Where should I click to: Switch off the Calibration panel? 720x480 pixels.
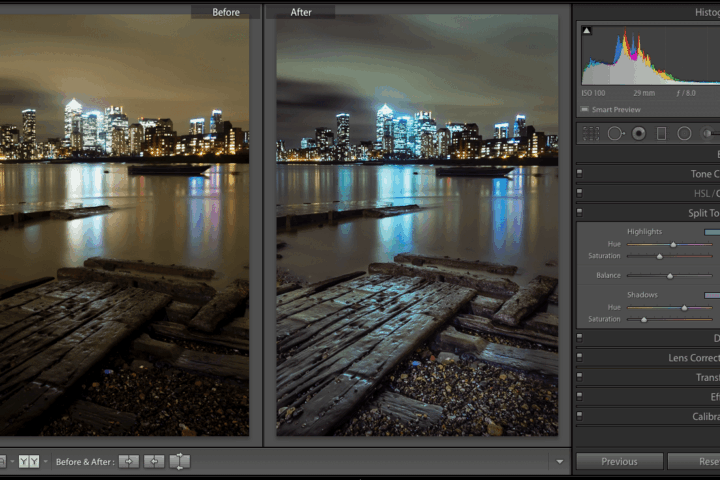pyautogui.click(x=579, y=416)
